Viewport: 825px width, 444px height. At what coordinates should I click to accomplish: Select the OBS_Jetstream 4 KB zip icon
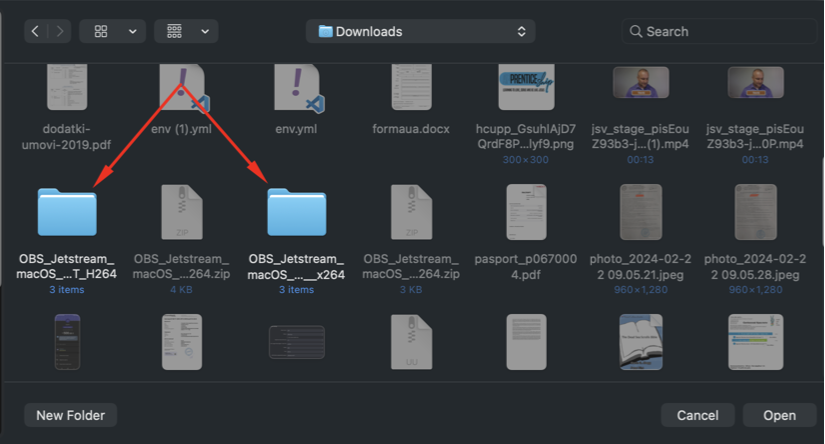182,212
